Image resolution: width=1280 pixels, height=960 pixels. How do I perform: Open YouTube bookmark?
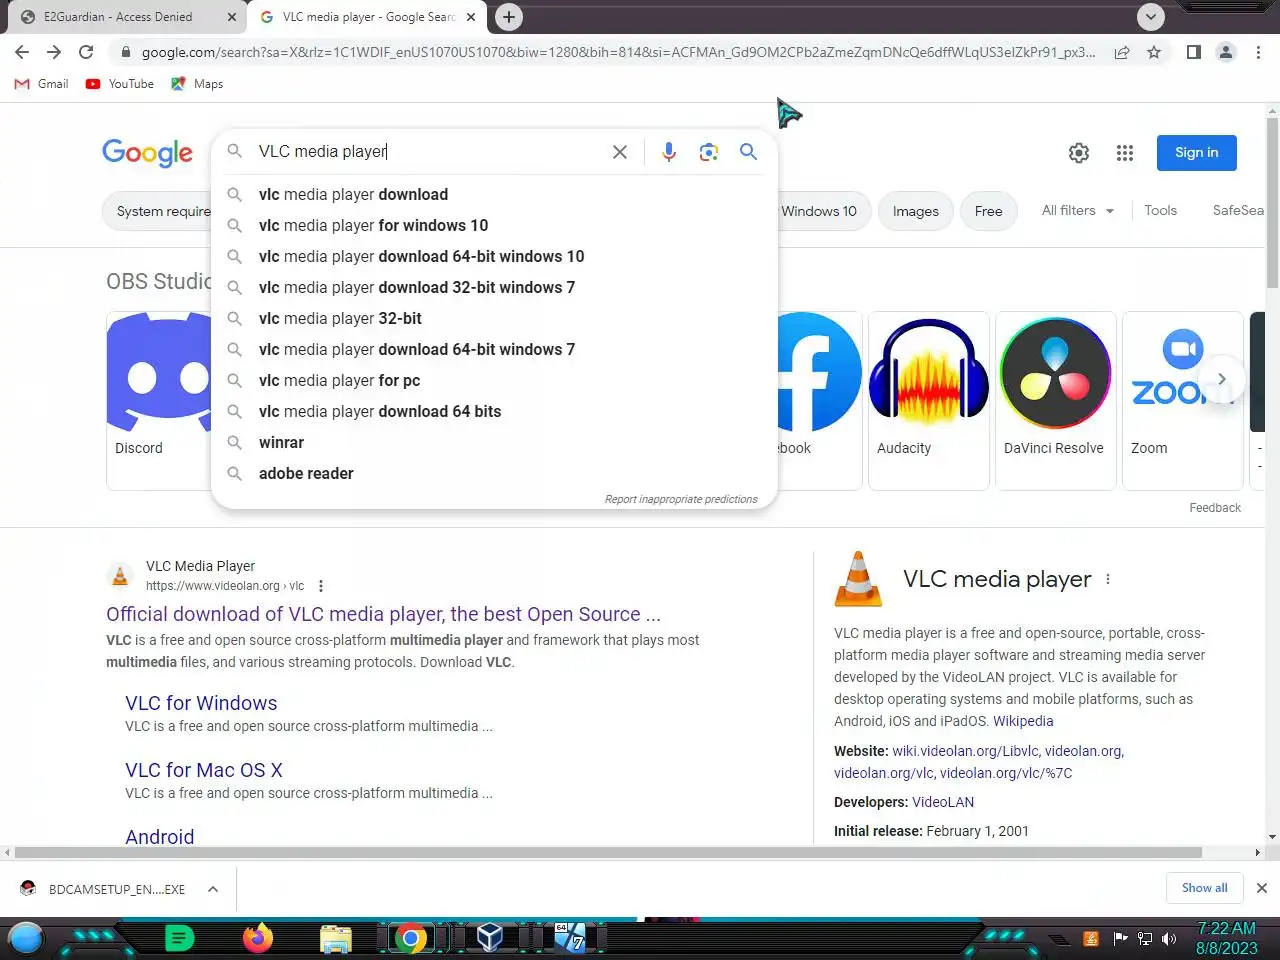120,84
